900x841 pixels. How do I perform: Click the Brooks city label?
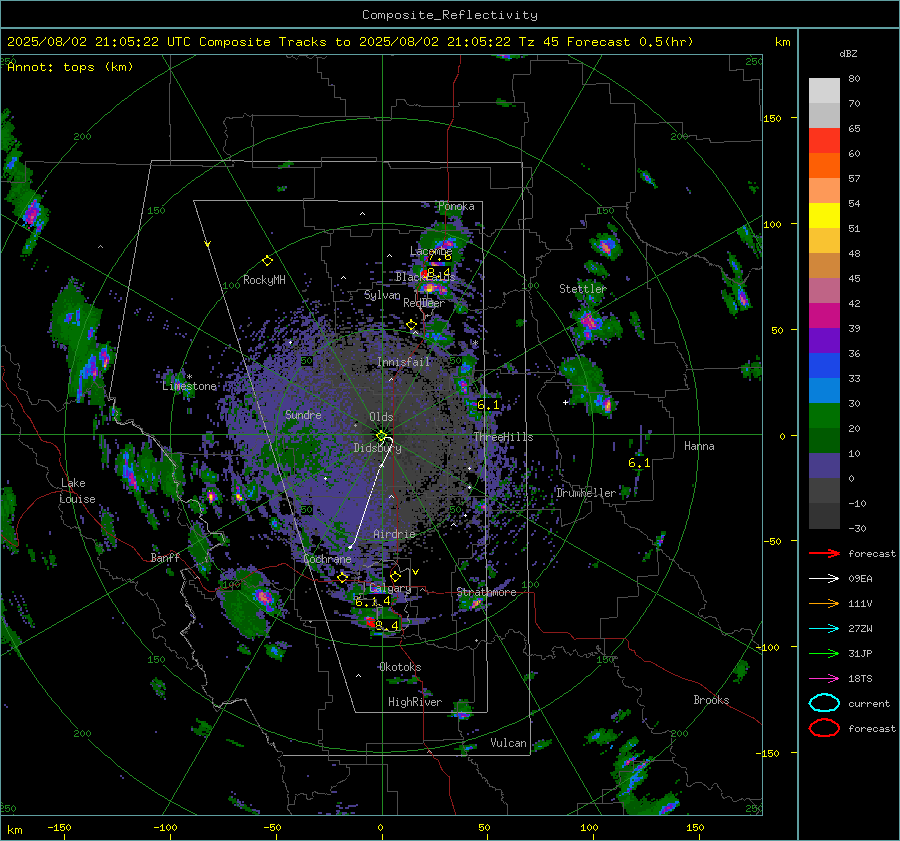pyautogui.click(x=711, y=700)
